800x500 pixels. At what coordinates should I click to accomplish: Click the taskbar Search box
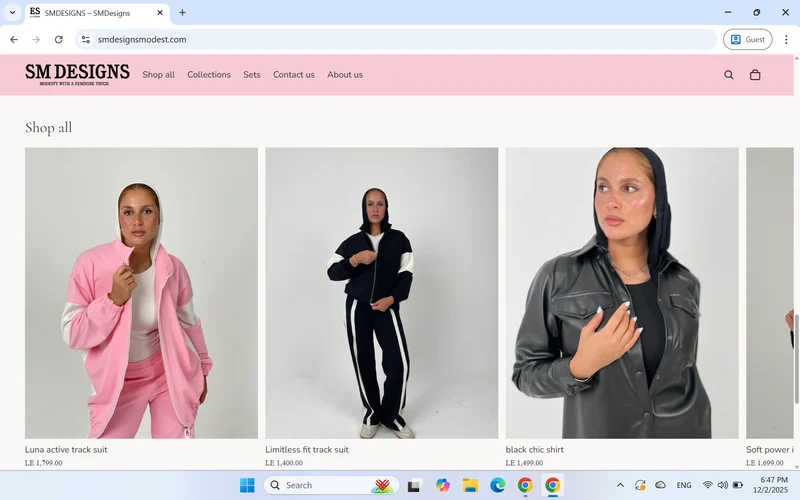point(330,485)
